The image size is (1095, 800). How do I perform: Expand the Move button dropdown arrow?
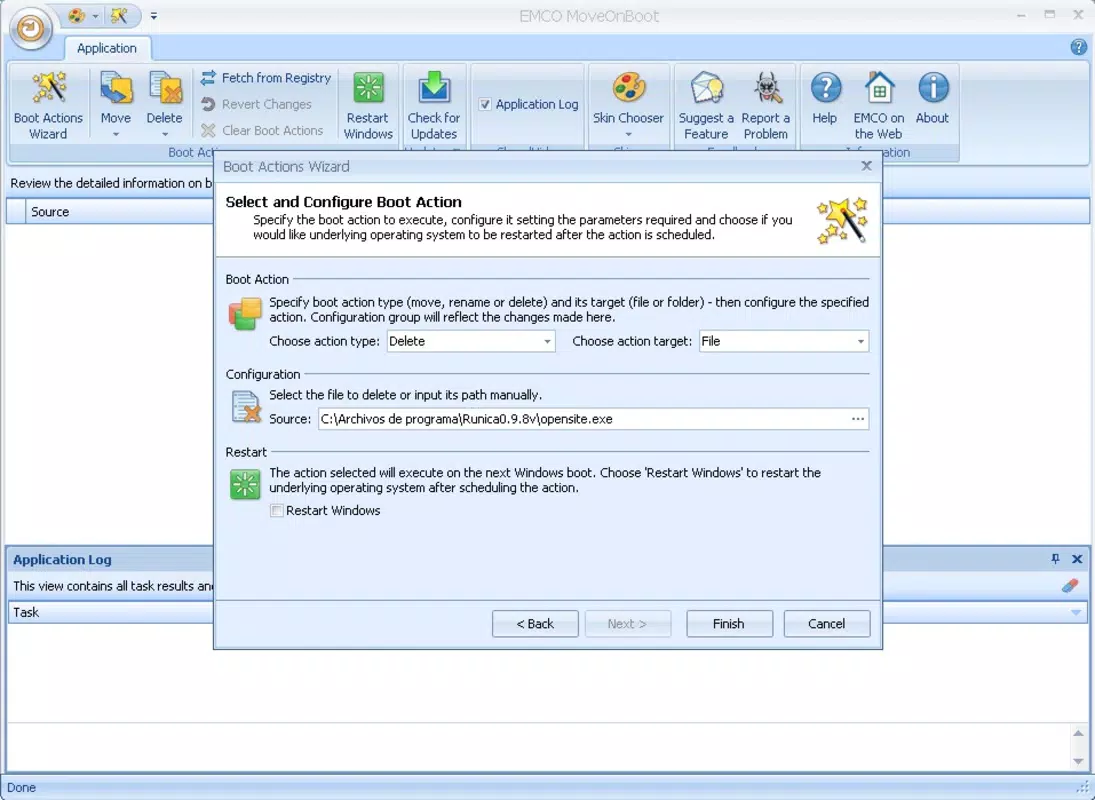pyautogui.click(x=116, y=134)
